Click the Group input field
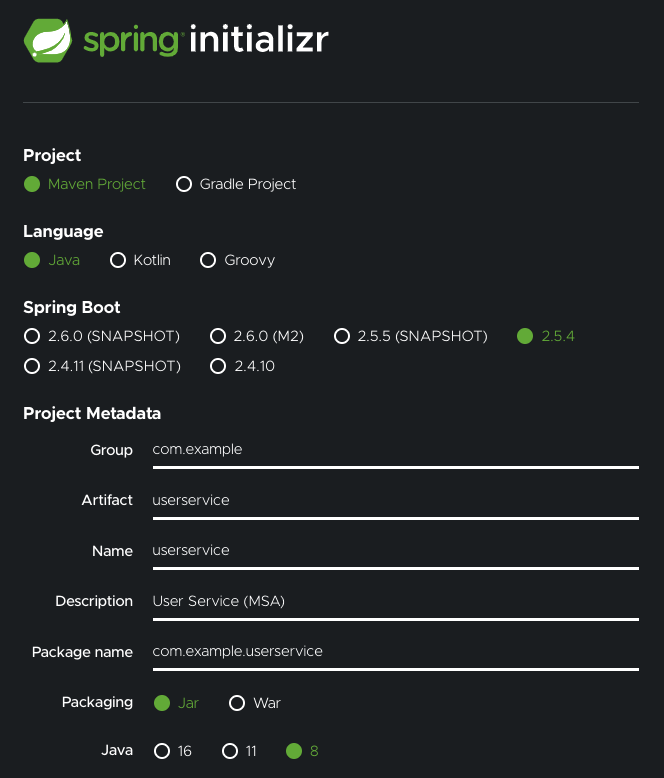 pyautogui.click(x=394, y=450)
